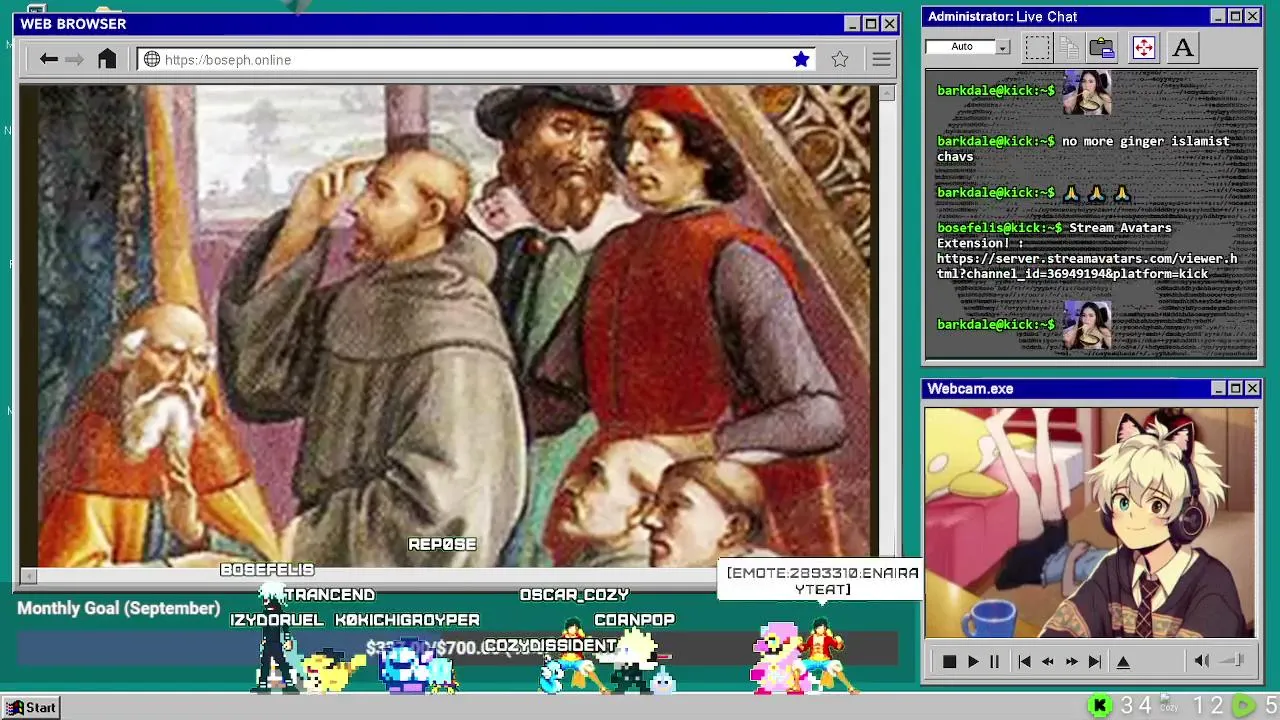This screenshot has height=720, width=1280.
Task: Open the streamavatars viewer link in chat
Action: coord(1087,266)
